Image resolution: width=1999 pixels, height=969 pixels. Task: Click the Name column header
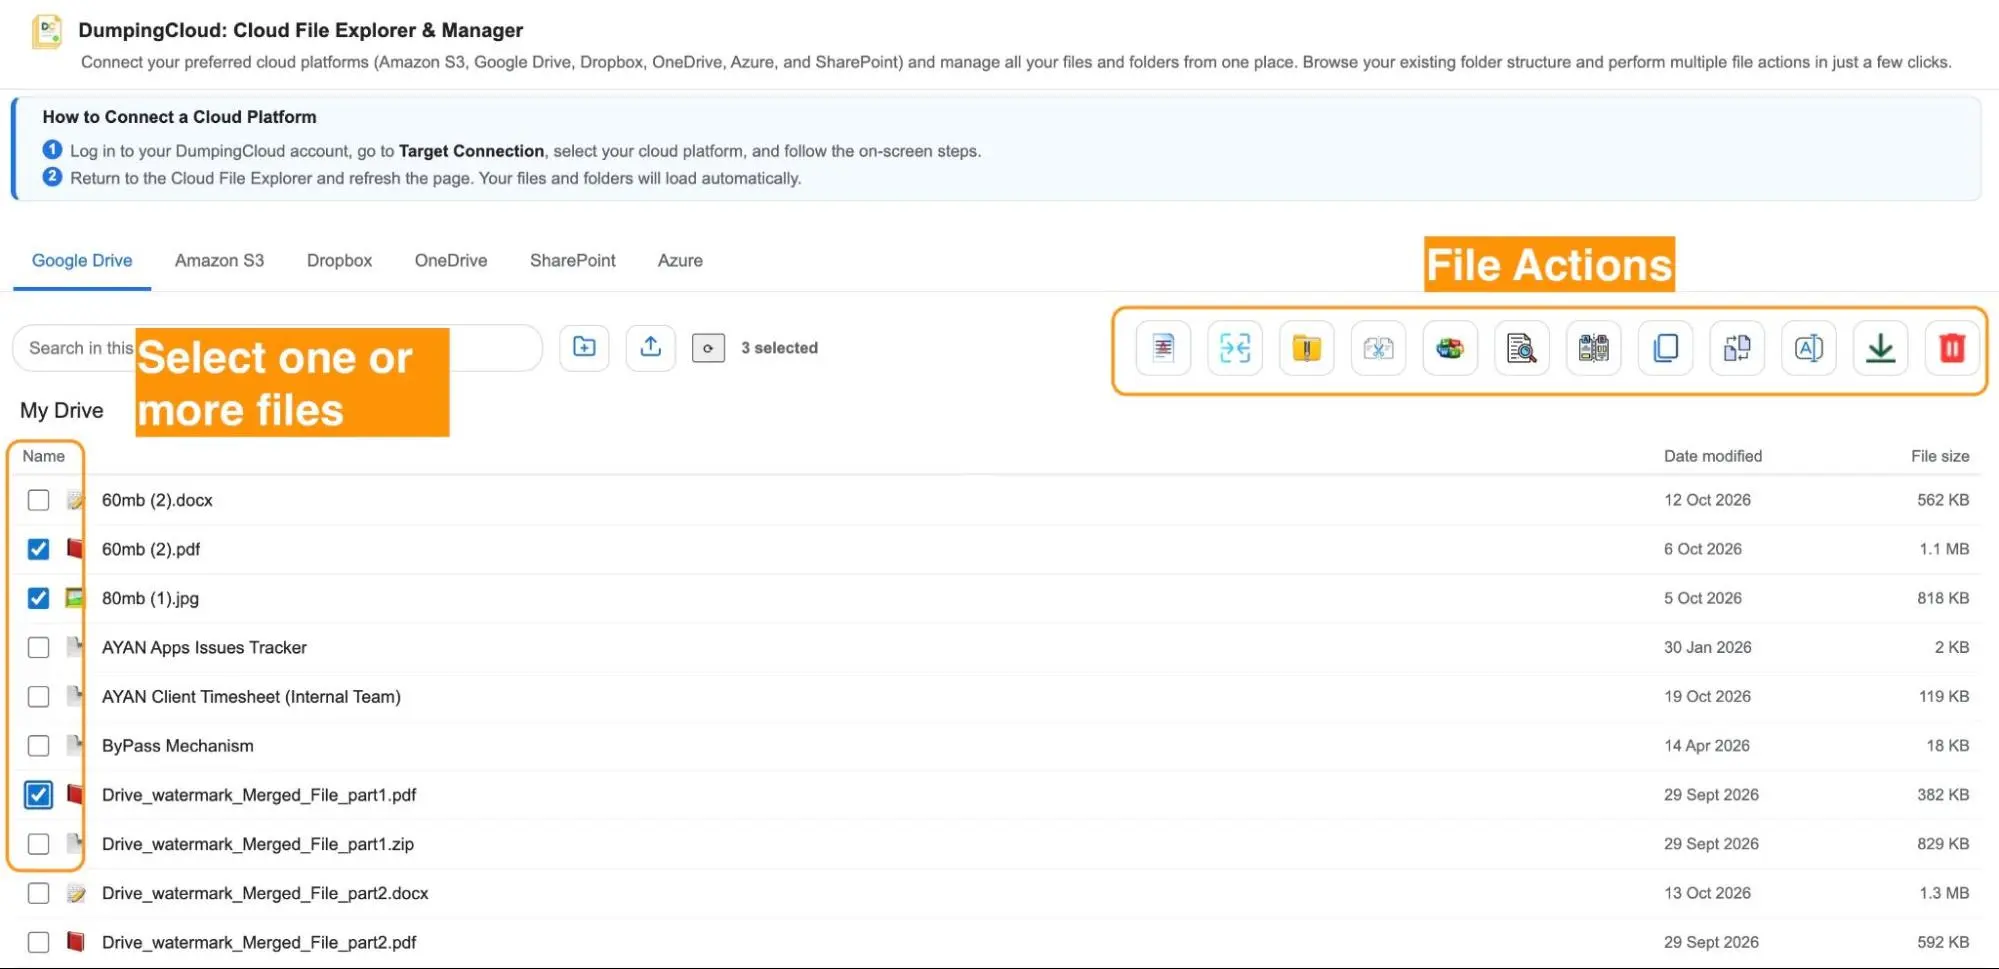coord(44,456)
